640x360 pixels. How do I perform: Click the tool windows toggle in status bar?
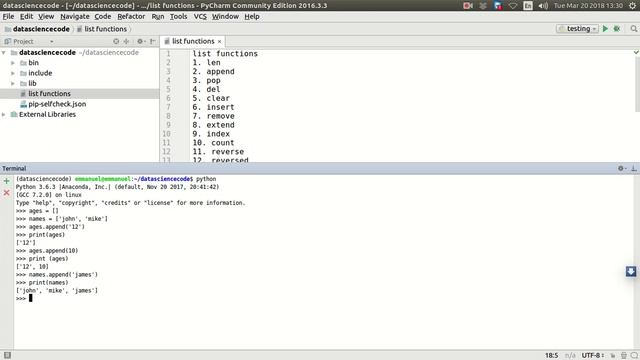(7, 355)
